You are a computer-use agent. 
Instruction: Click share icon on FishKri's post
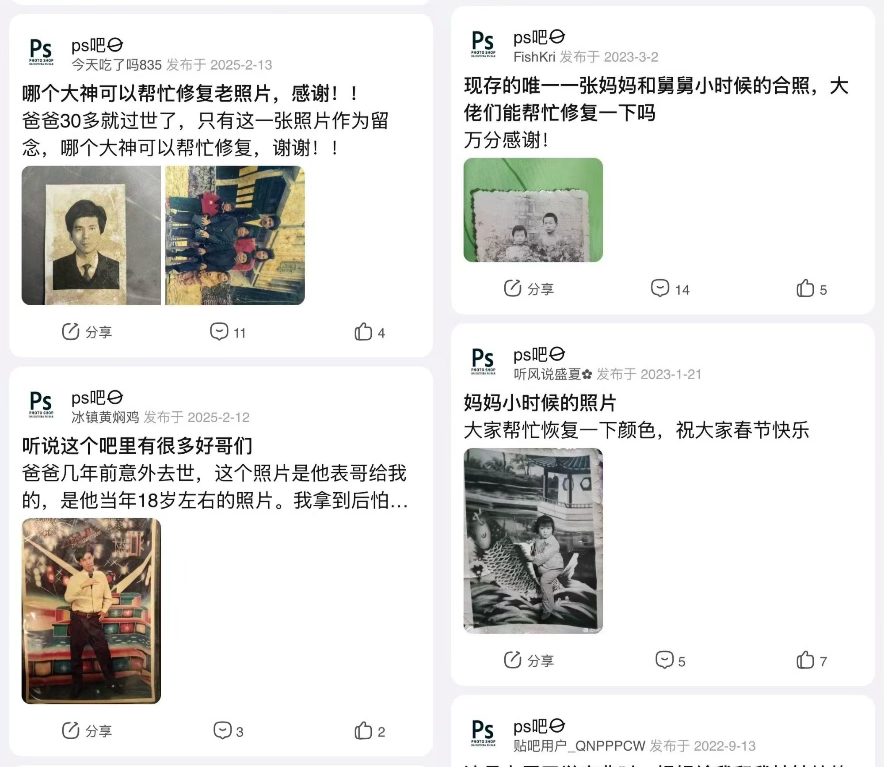(528, 289)
